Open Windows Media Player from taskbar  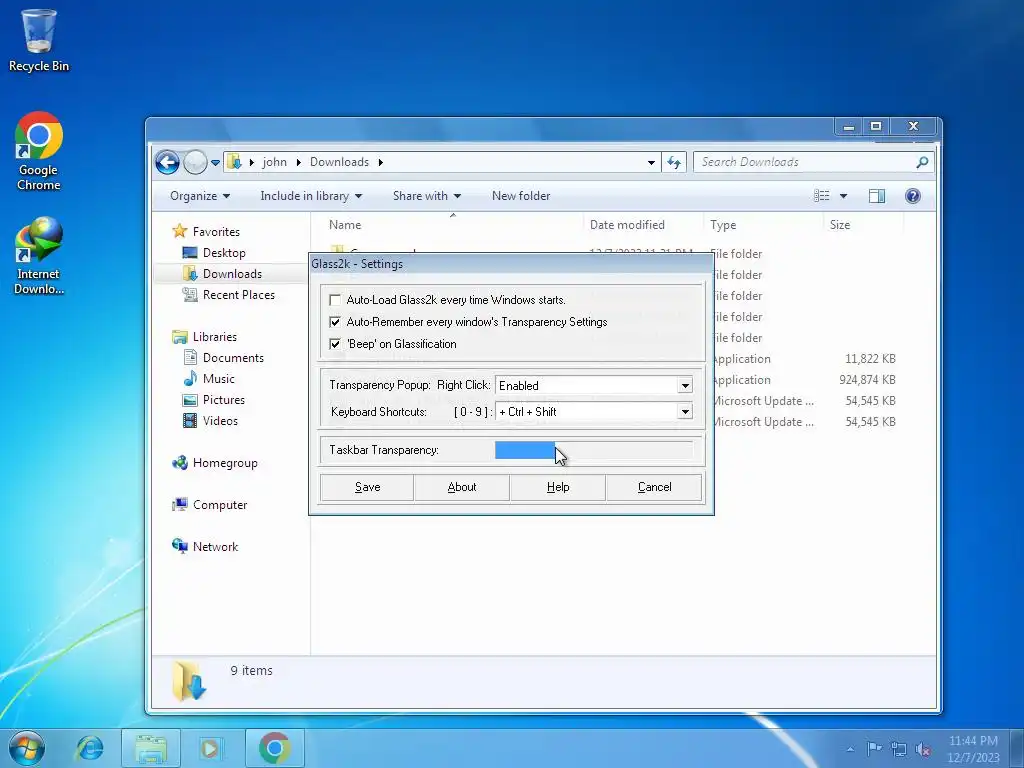click(210, 748)
